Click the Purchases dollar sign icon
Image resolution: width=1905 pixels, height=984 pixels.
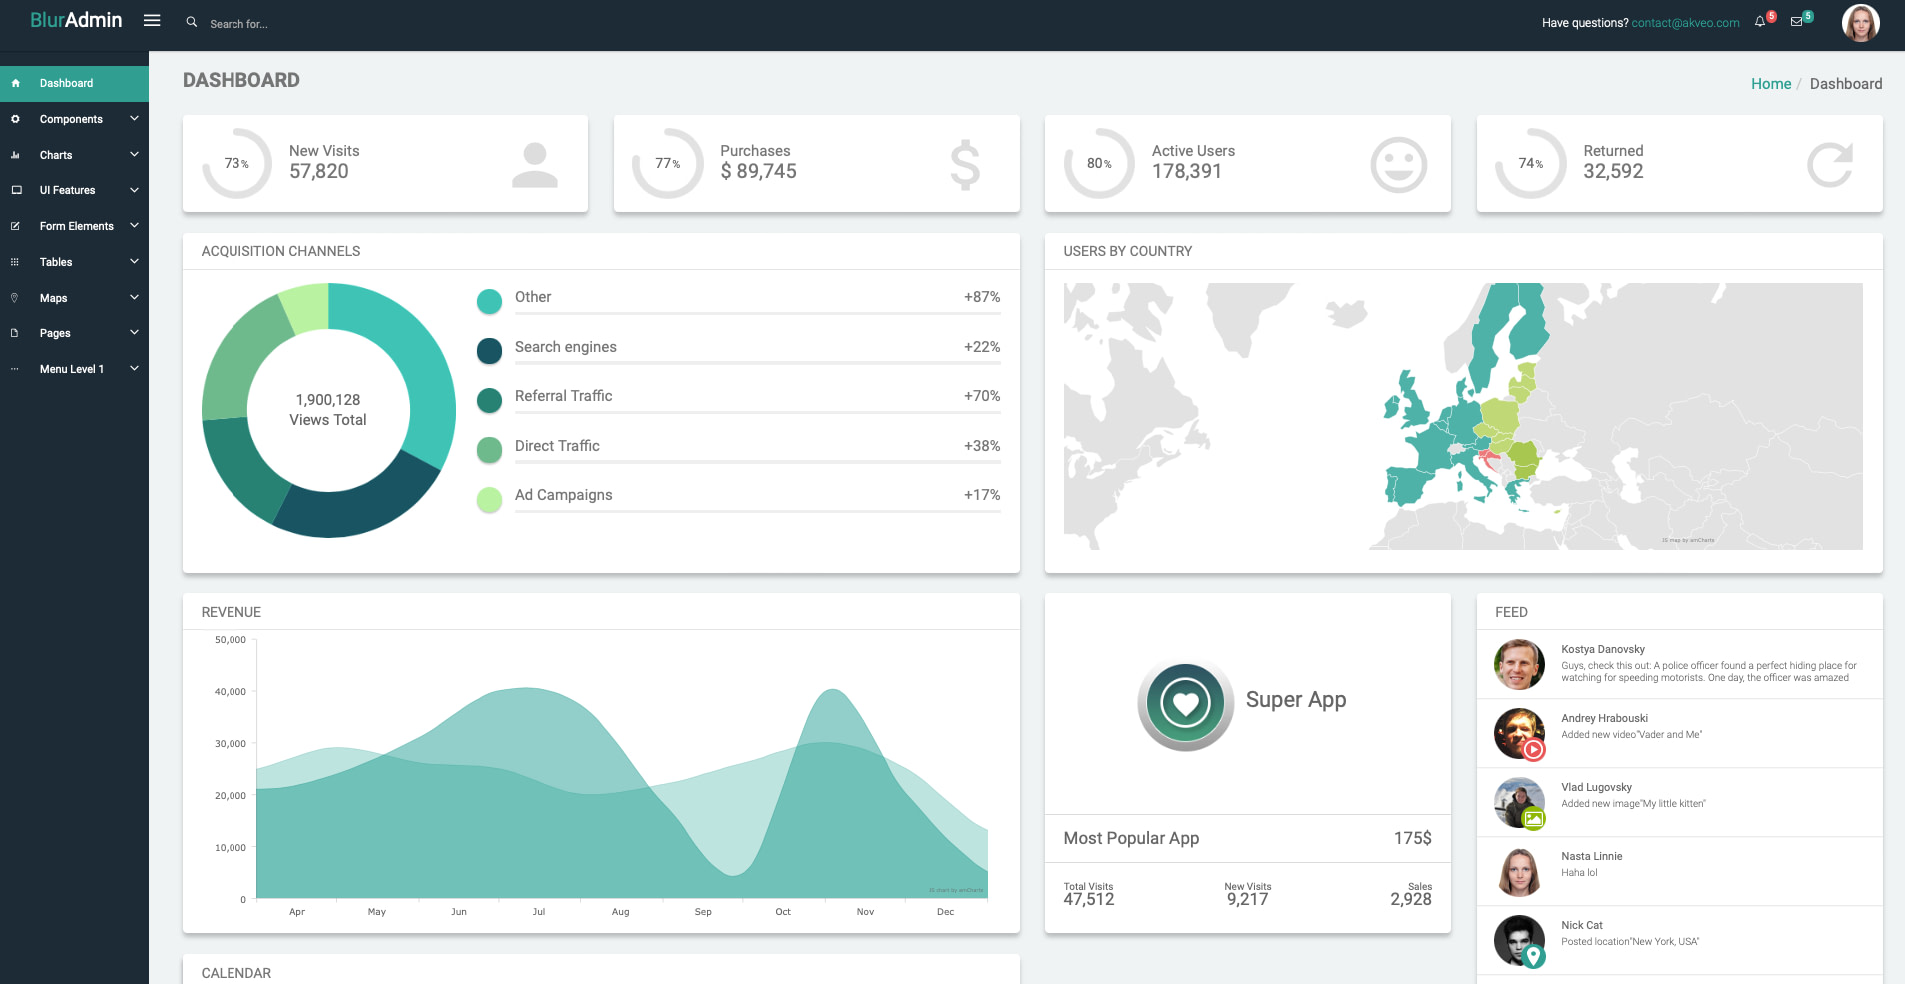965,164
